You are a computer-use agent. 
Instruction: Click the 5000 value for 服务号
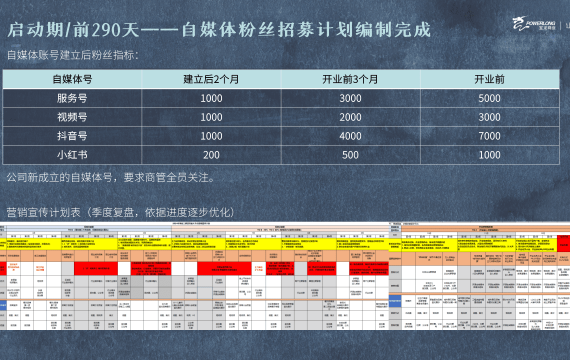(x=490, y=98)
